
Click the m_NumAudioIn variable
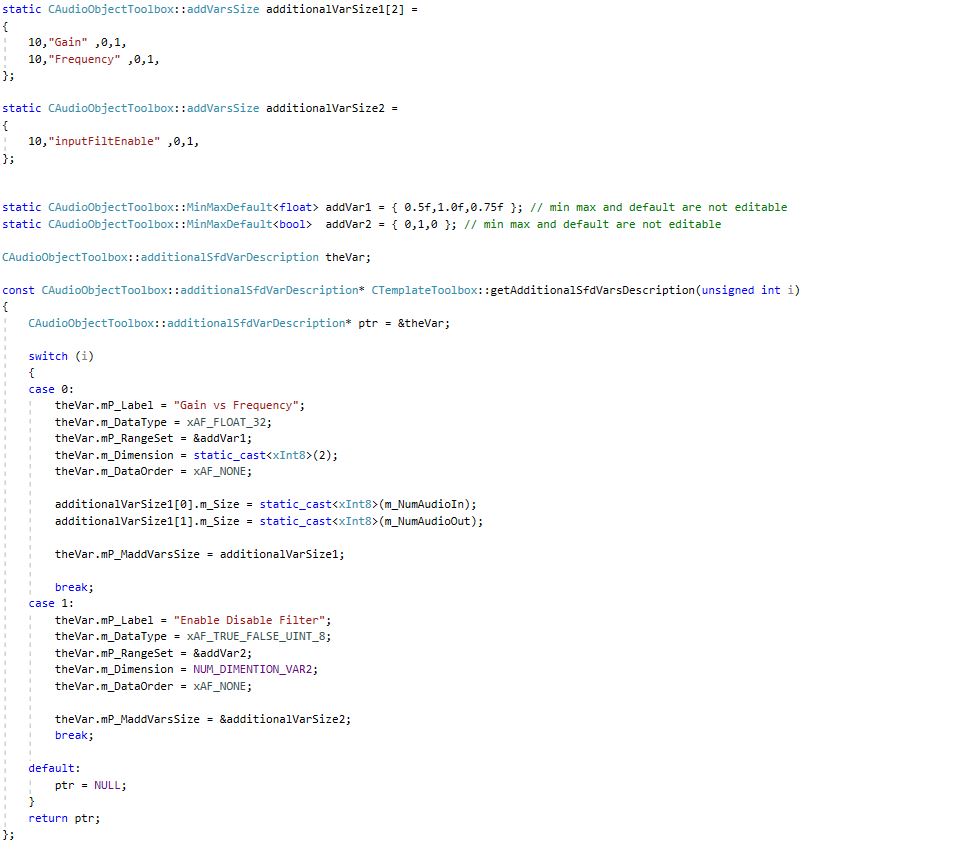(424, 505)
